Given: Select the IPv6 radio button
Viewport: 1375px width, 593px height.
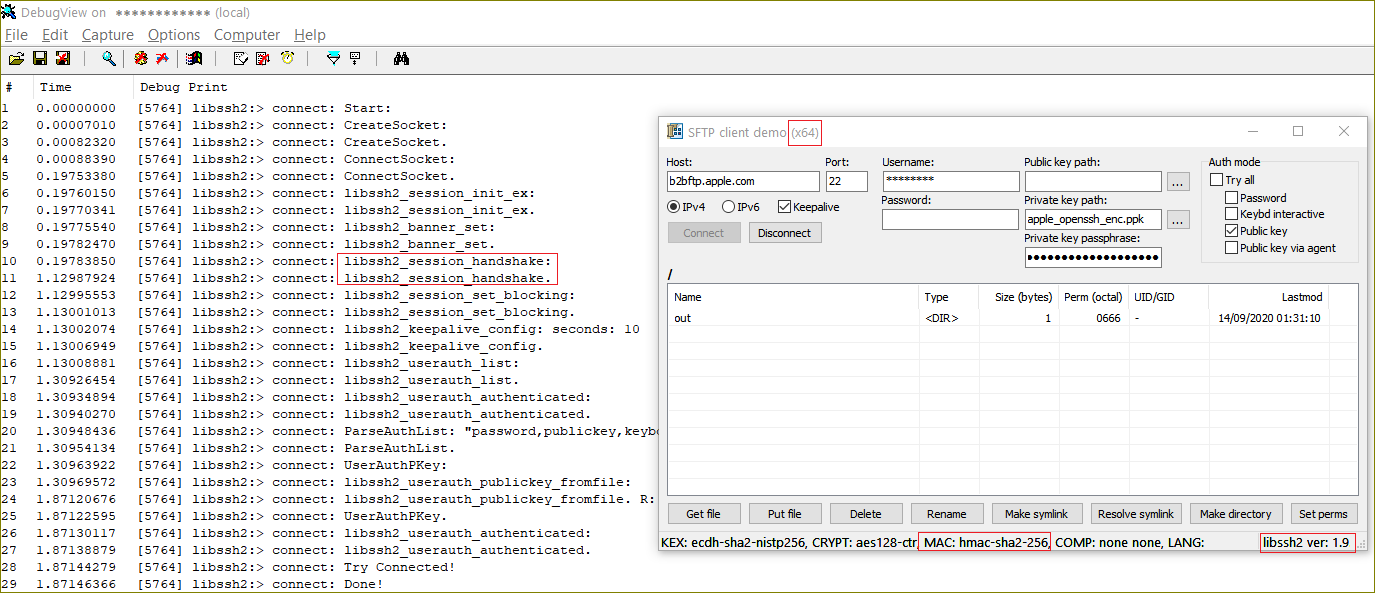Looking at the screenshot, I should point(729,207).
